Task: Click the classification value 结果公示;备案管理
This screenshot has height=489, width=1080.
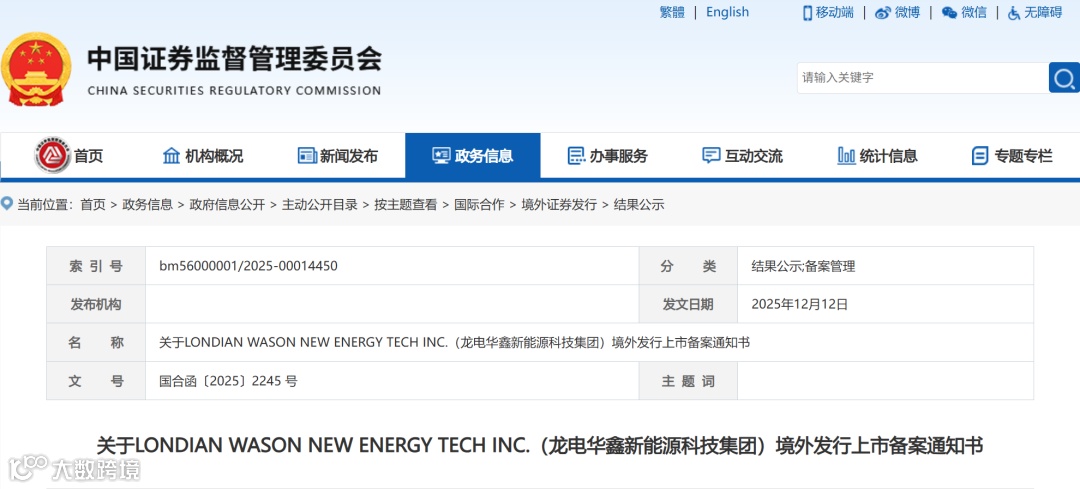Action: coord(803,266)
